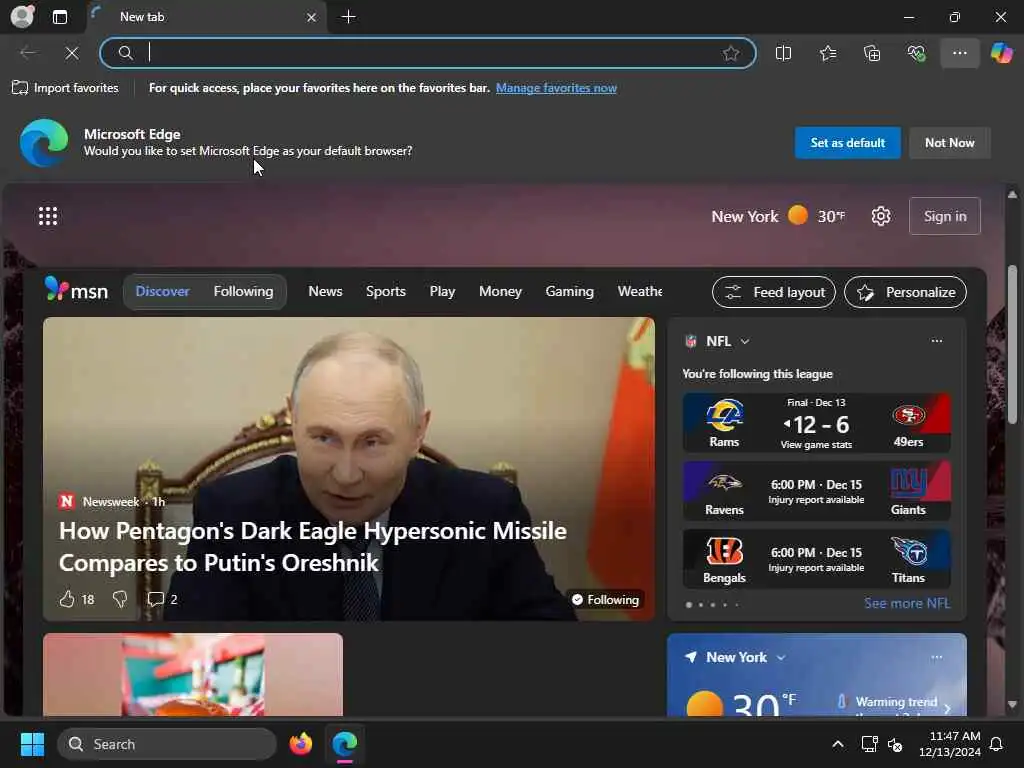Open the News tab

click(325, 291)
